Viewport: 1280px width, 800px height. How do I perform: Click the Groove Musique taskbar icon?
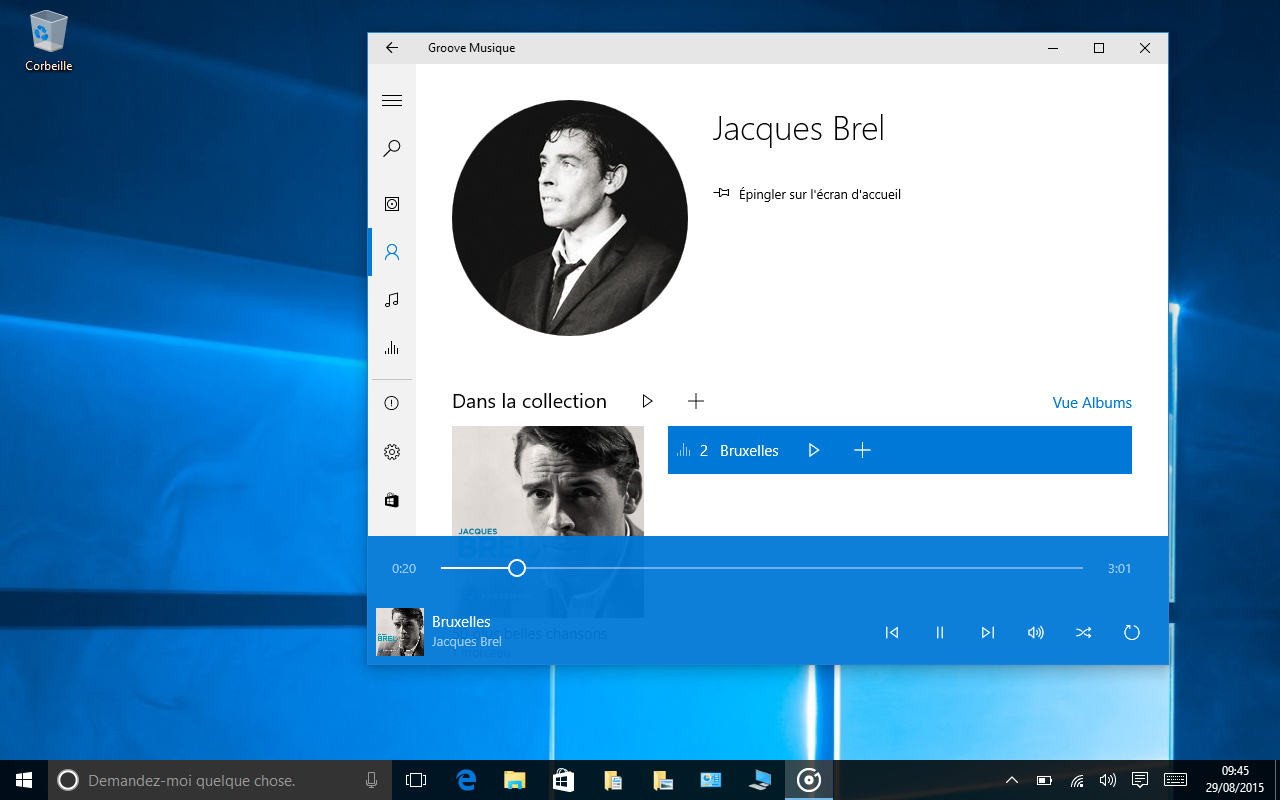[809, 780]
